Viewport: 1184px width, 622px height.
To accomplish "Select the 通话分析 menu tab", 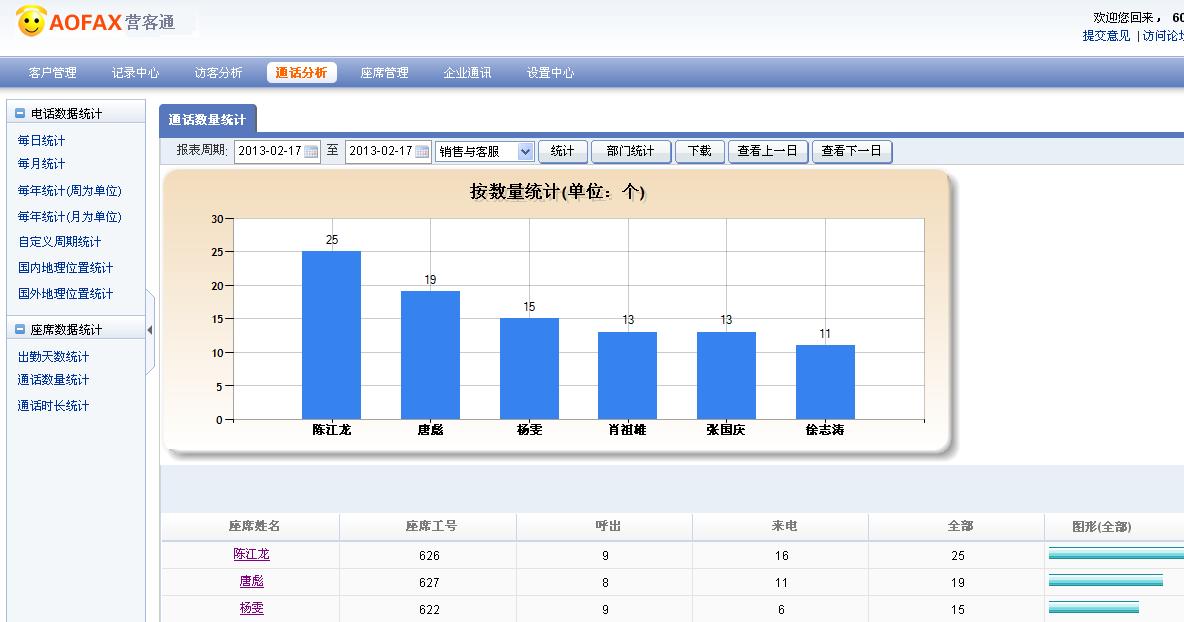I will (x=301, y=72).
